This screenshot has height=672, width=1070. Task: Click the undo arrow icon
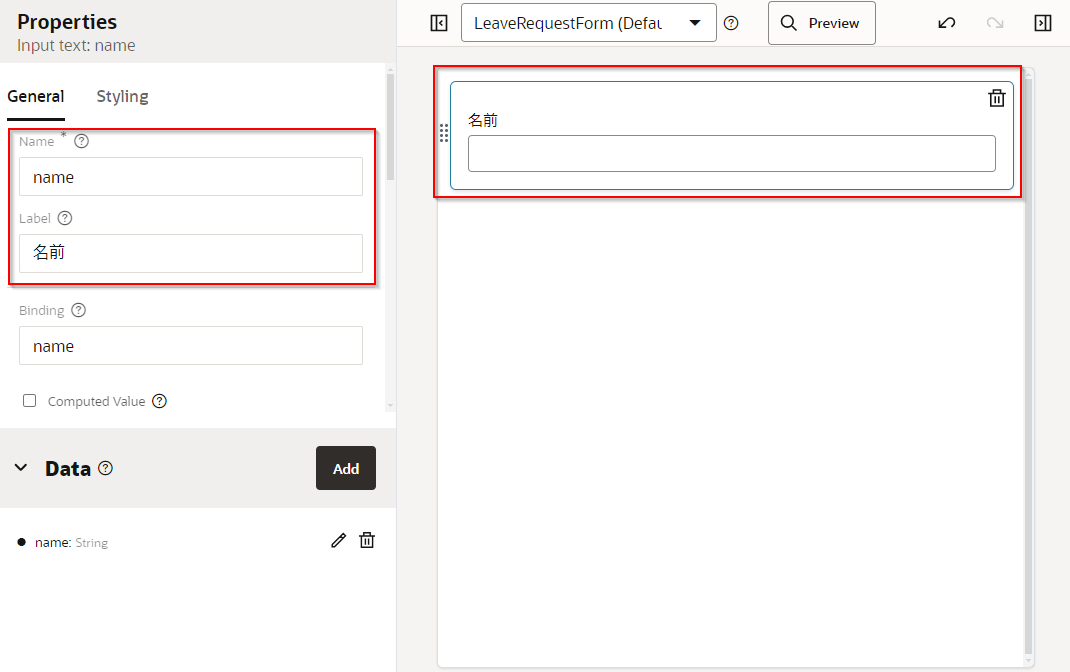tap(946, 23)
